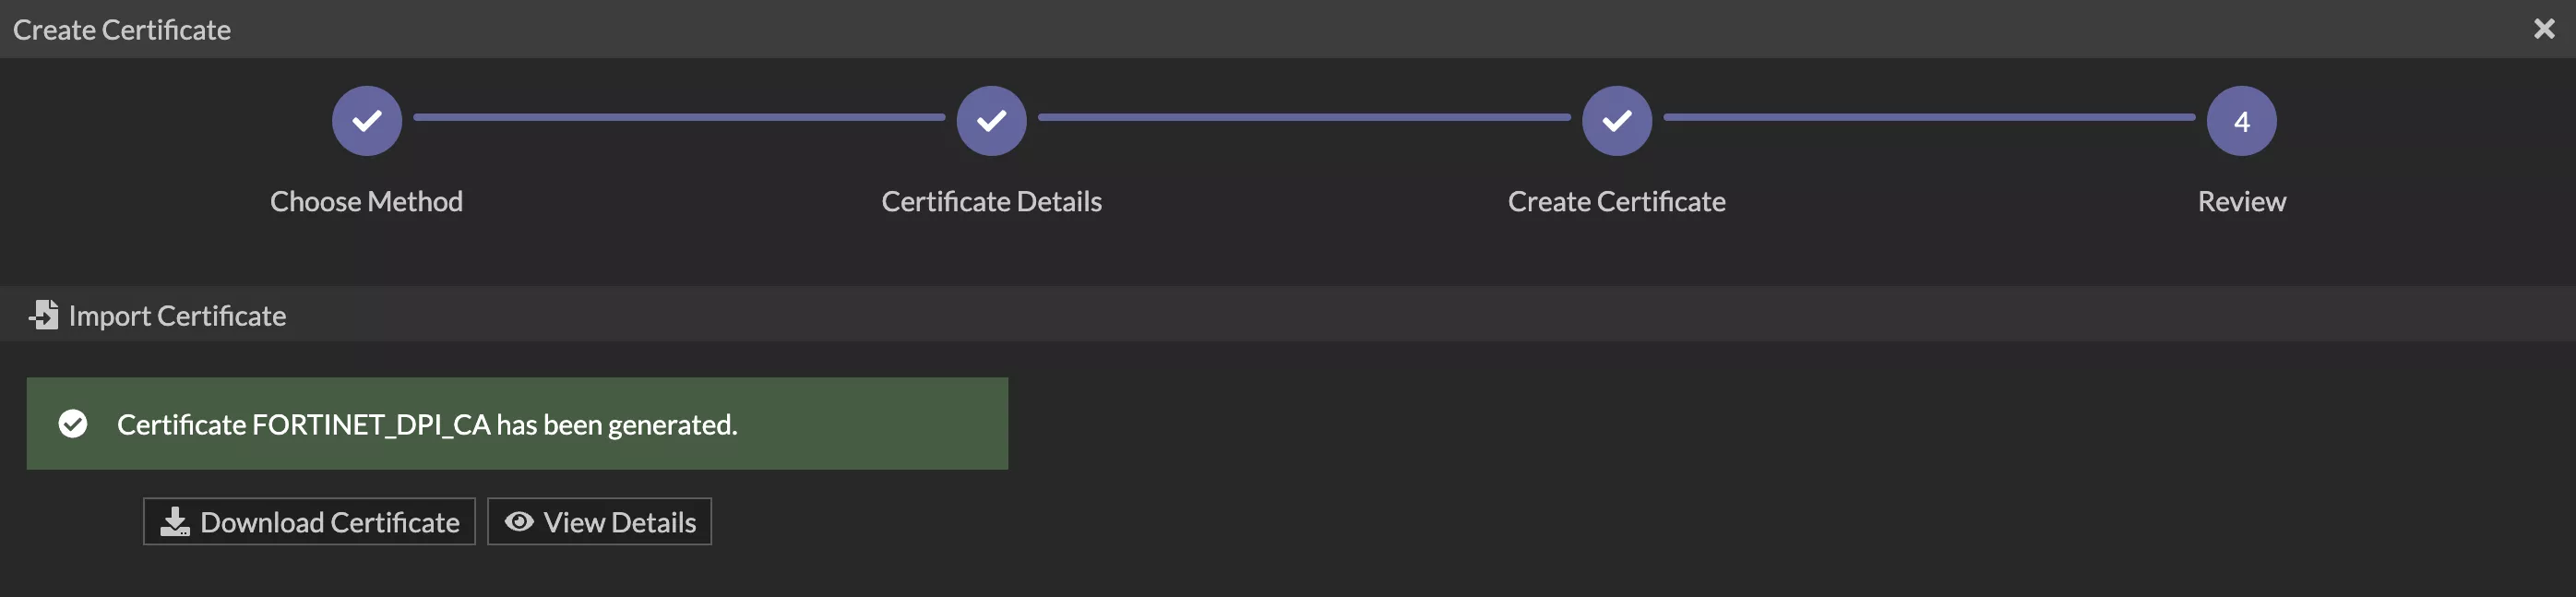
Task: Click the eye icon on View Details
Action: click(x=518, y=522)
